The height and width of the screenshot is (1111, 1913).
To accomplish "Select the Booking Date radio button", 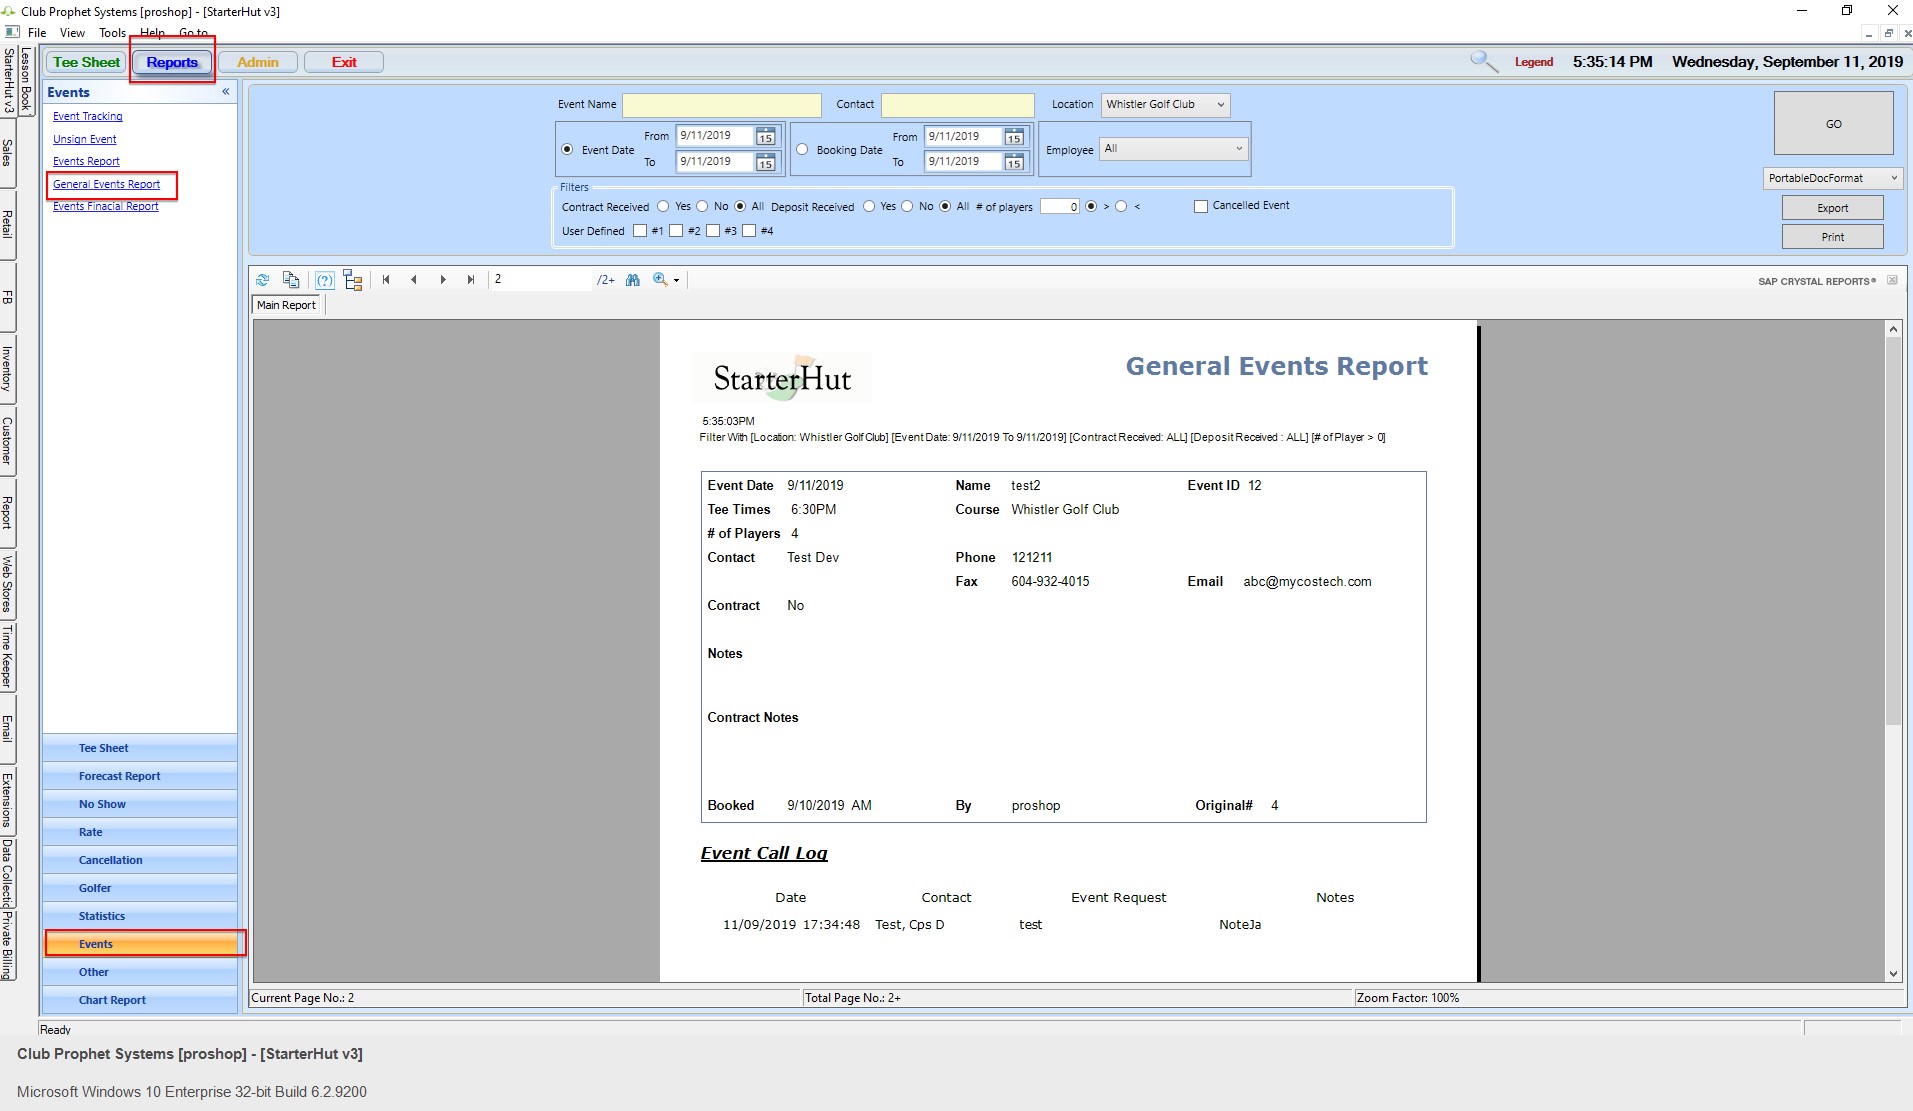I will point(802,150).
